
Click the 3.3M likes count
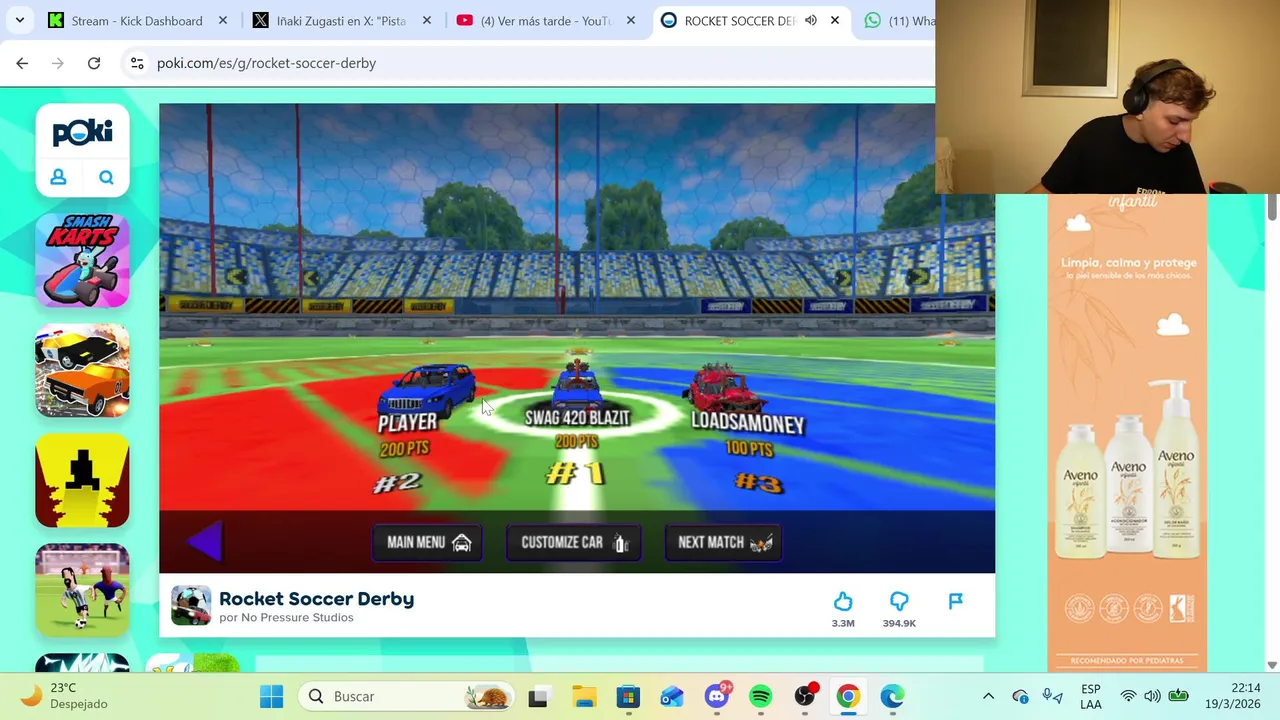pos(843,623)
